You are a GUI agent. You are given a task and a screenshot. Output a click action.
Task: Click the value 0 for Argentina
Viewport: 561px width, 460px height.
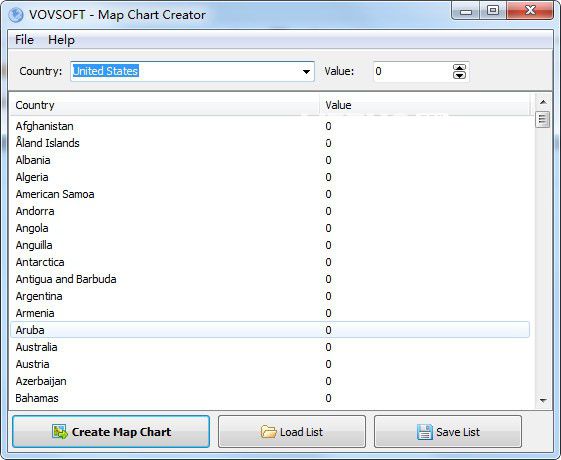tap(328, 296)
